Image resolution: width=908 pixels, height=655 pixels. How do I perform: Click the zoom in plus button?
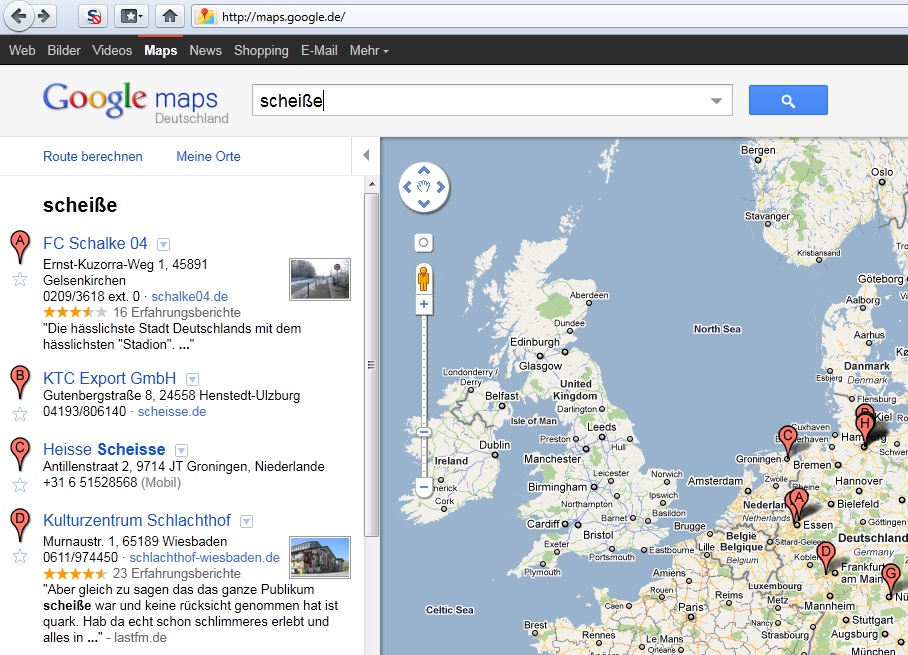(x=424, y=304)
